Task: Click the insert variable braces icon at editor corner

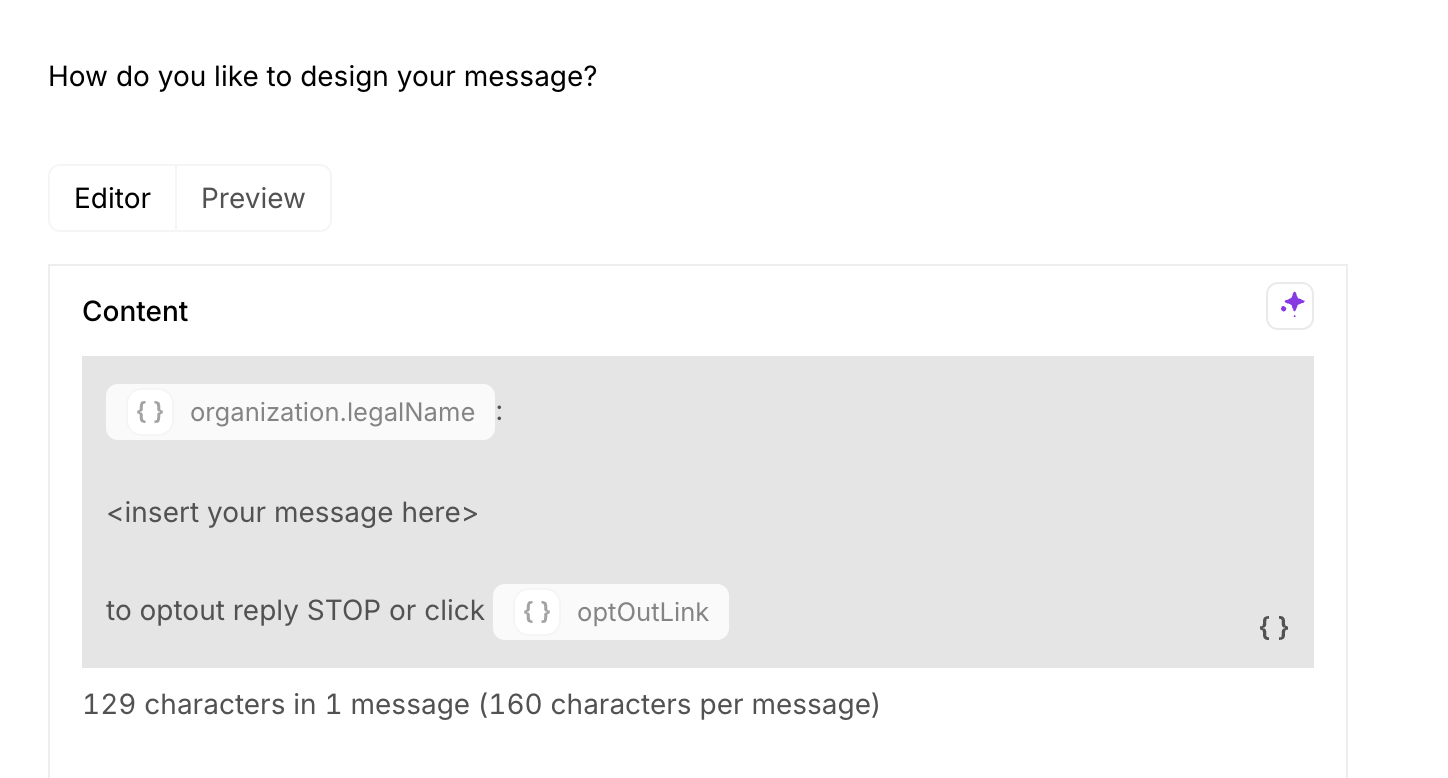Action: (x=1273, y=628)
